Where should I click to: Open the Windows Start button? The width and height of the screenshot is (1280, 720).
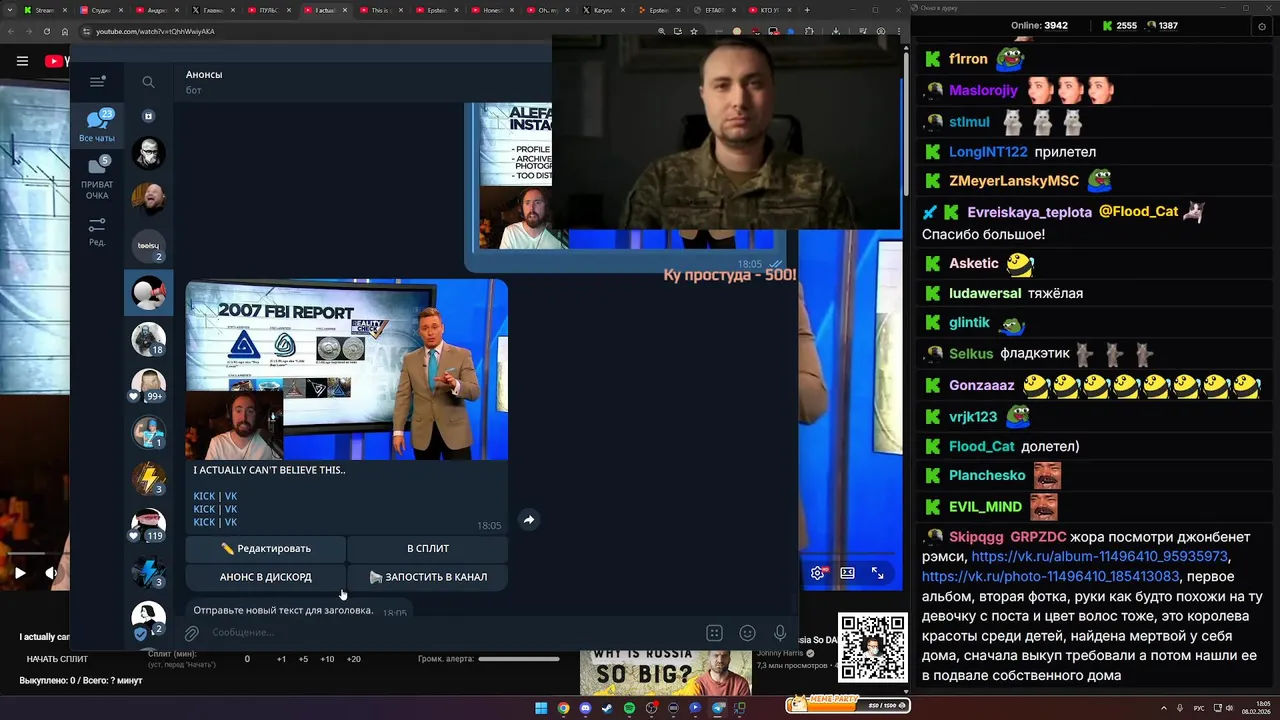[541, 708]
